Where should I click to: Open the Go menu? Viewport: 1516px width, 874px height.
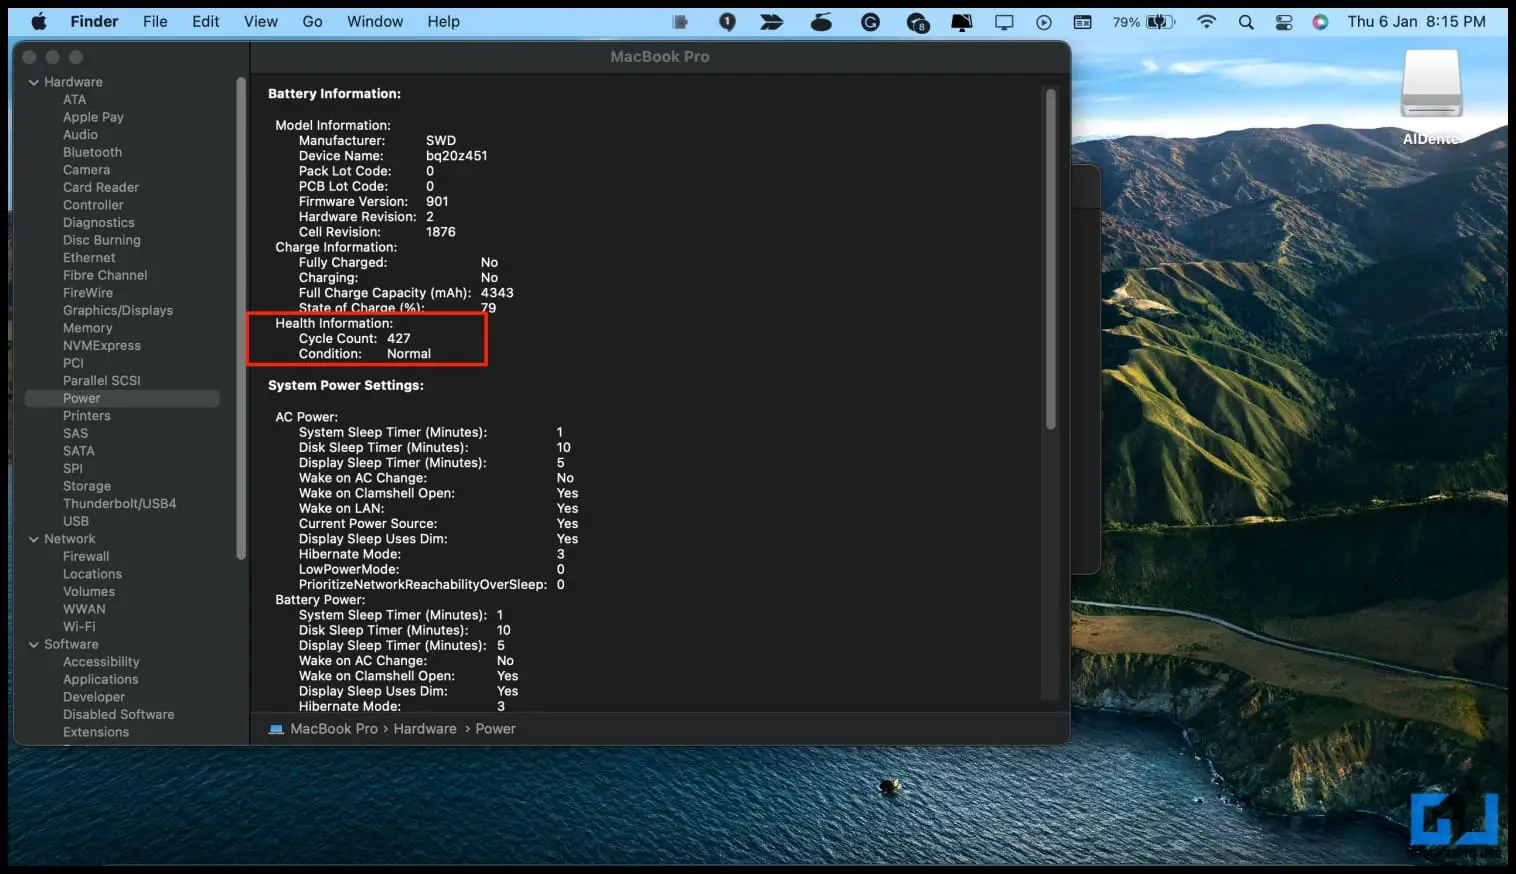click(313, 21)
